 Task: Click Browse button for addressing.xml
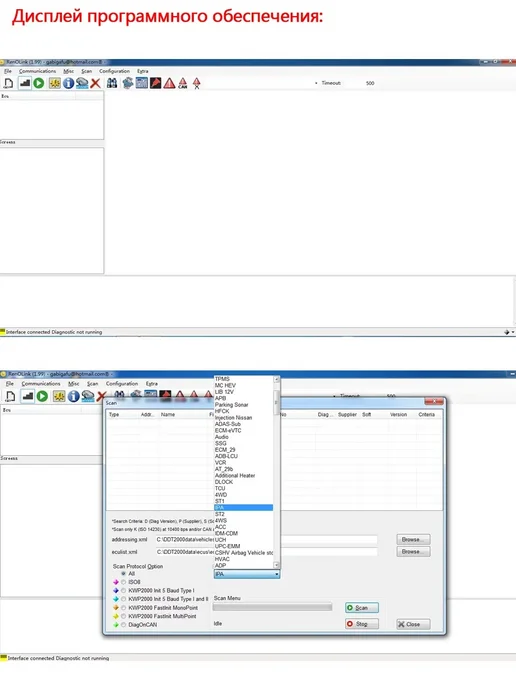413,539
